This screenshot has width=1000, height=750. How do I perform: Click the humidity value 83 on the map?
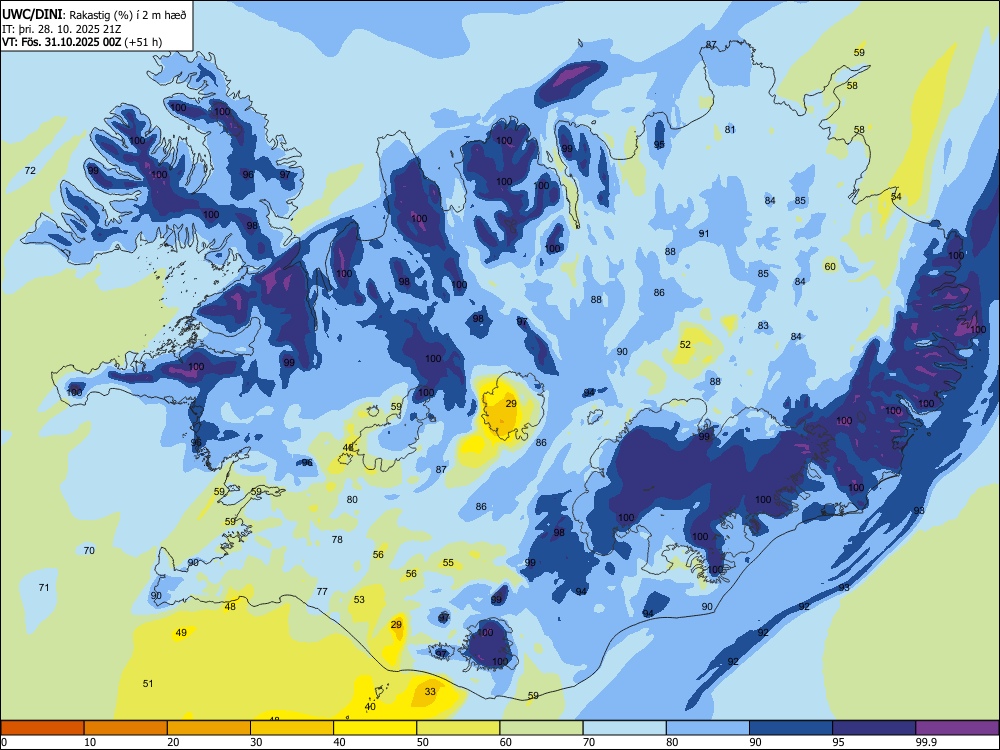(763, 325)
